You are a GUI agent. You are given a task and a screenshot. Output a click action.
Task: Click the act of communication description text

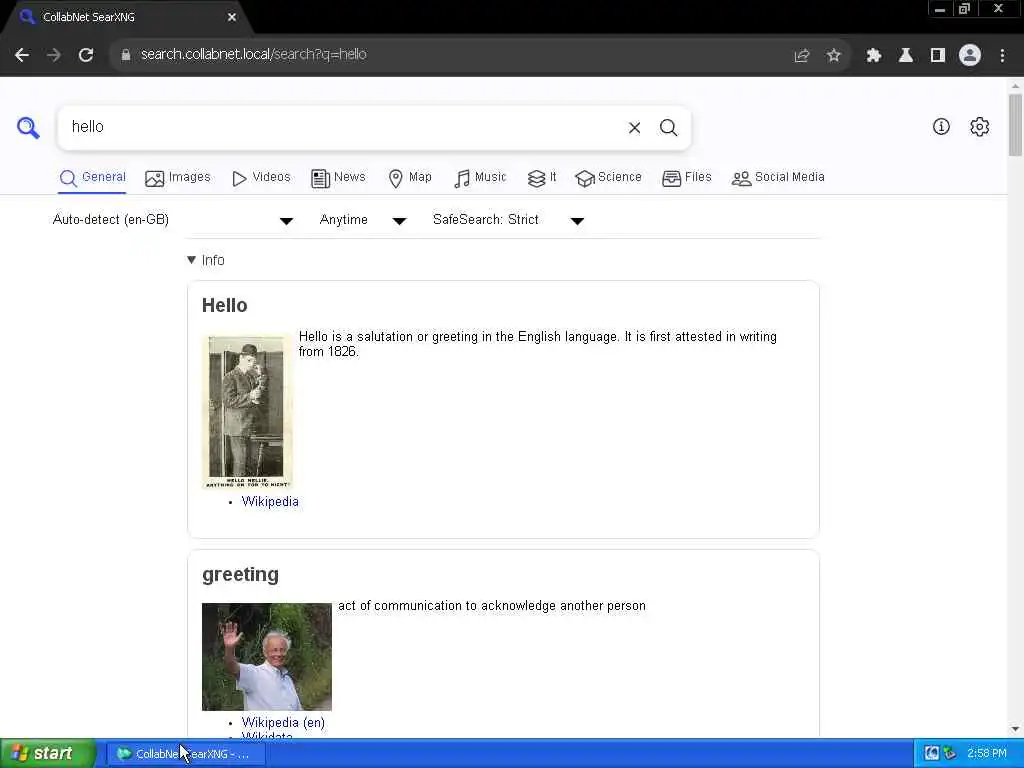492,606
